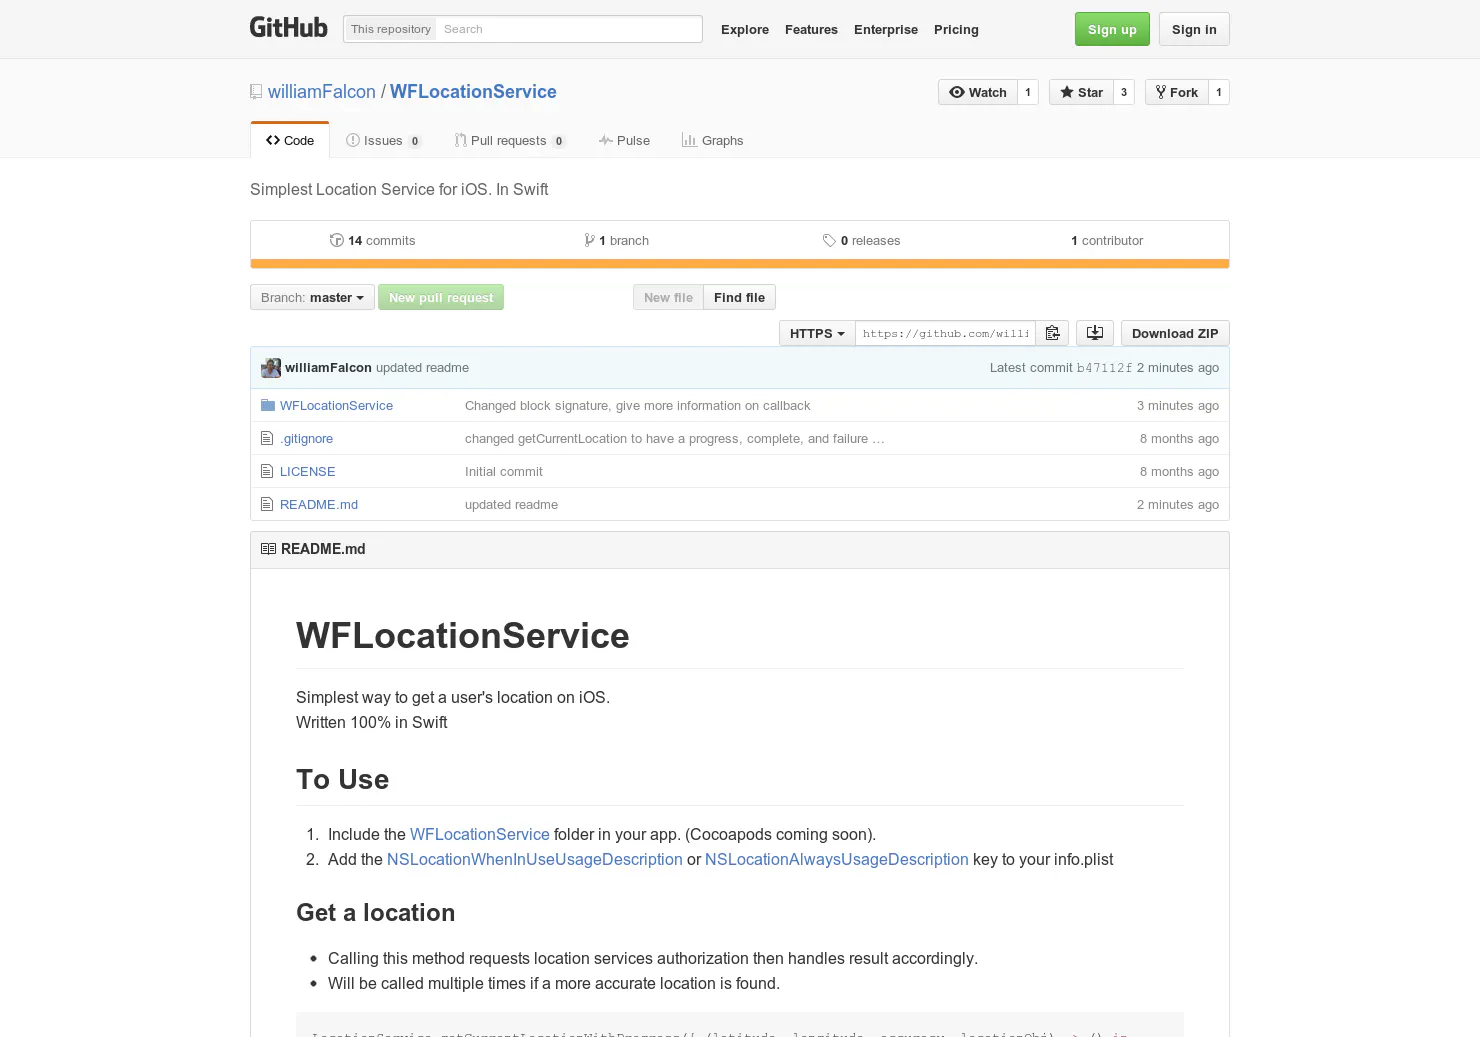Click the orange language bar
Screen dimensions: 1480x1037
coord(740,264)
